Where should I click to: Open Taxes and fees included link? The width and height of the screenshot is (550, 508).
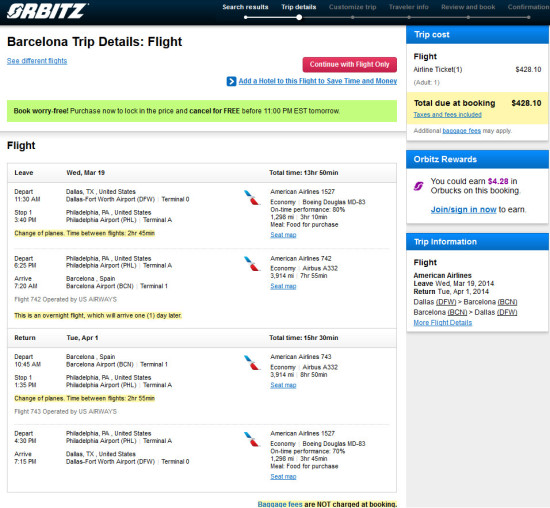pyautogui.click(x=448, y=115)
